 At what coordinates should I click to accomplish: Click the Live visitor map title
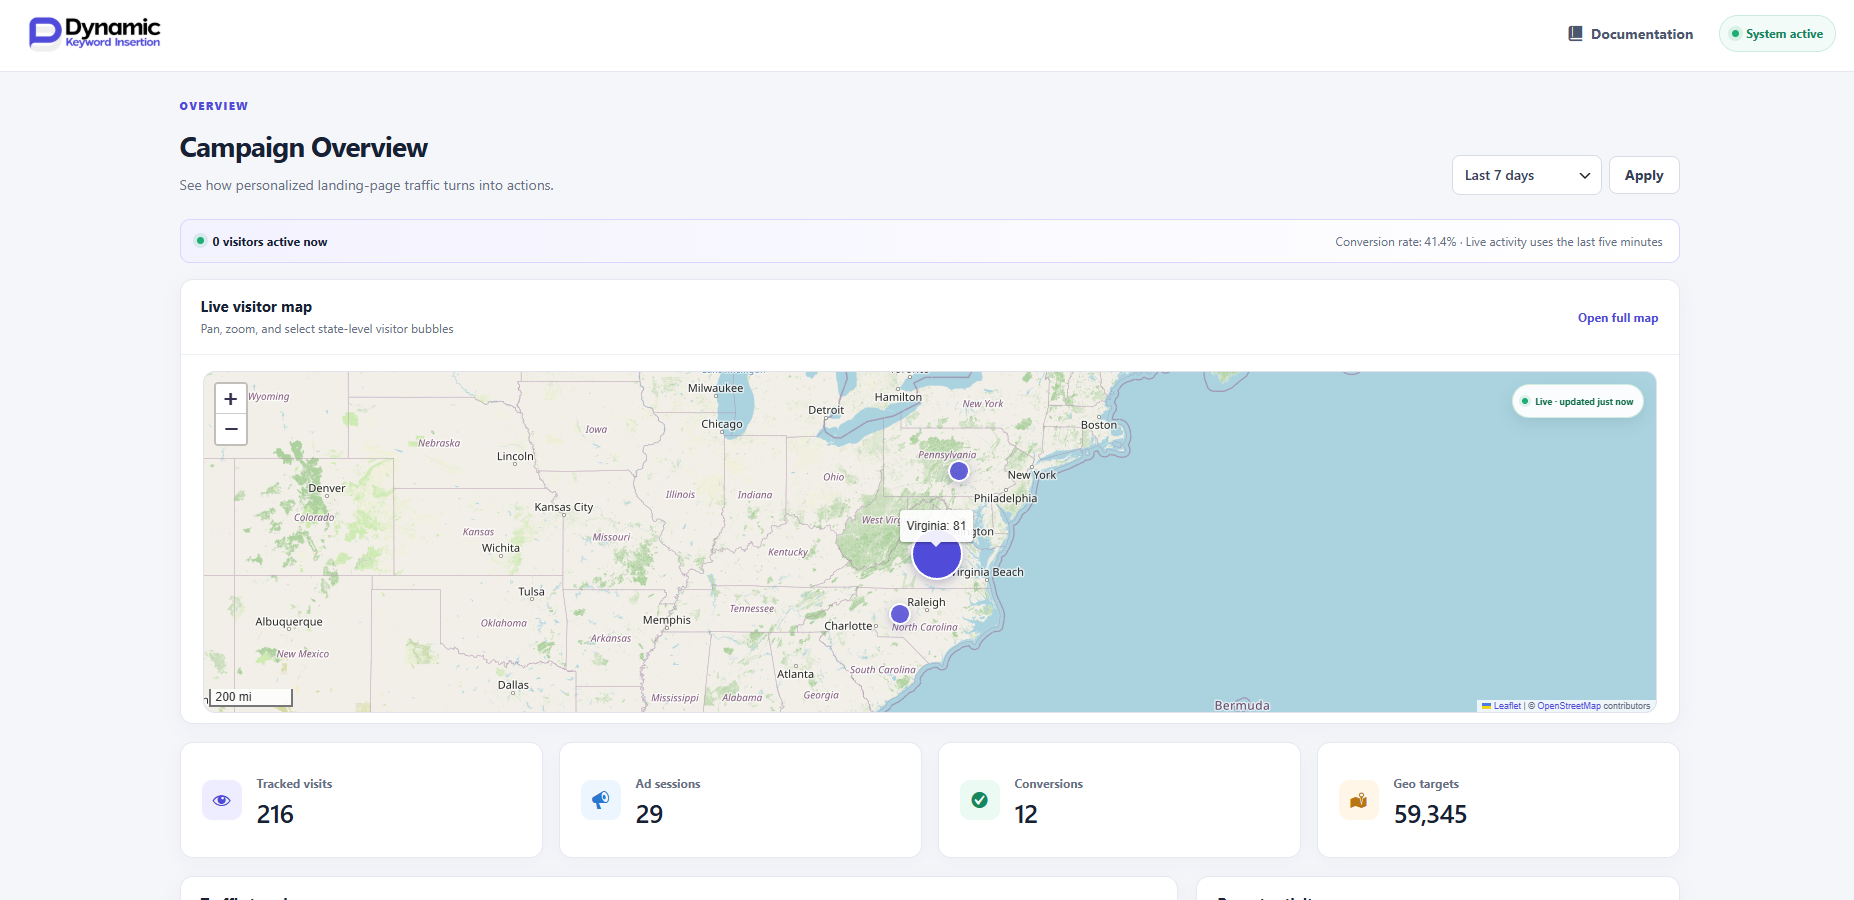coord(256,307)
